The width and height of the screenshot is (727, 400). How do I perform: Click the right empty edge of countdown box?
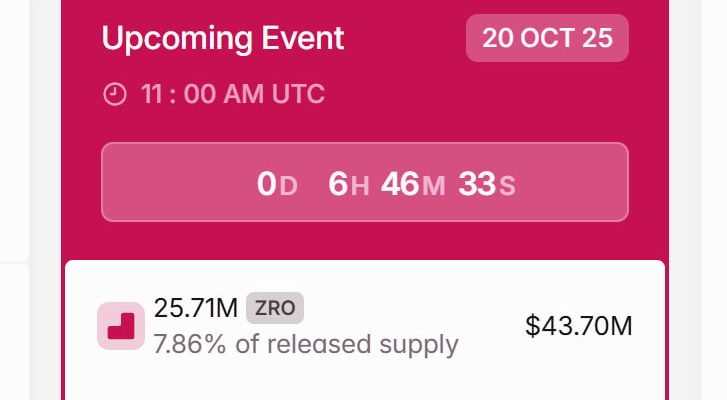(x=580, y=182)
